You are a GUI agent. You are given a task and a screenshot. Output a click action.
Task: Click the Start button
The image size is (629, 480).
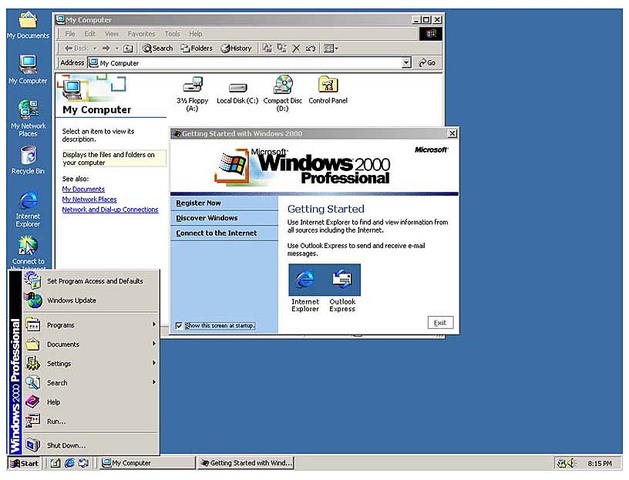24,464
